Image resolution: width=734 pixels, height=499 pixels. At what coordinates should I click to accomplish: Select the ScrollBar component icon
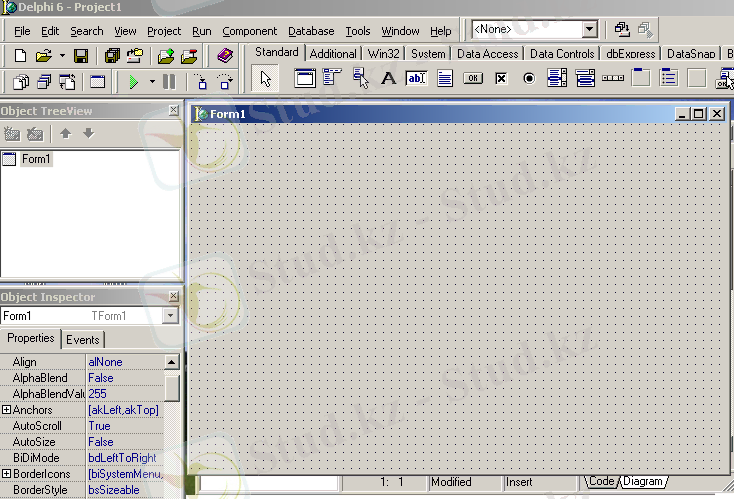coord(613,78)
